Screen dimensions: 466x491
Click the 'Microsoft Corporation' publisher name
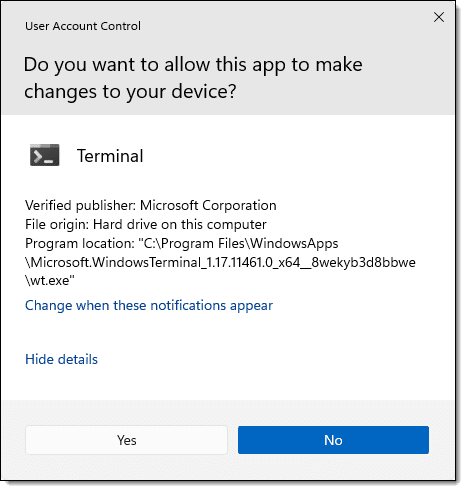point(208,205)
